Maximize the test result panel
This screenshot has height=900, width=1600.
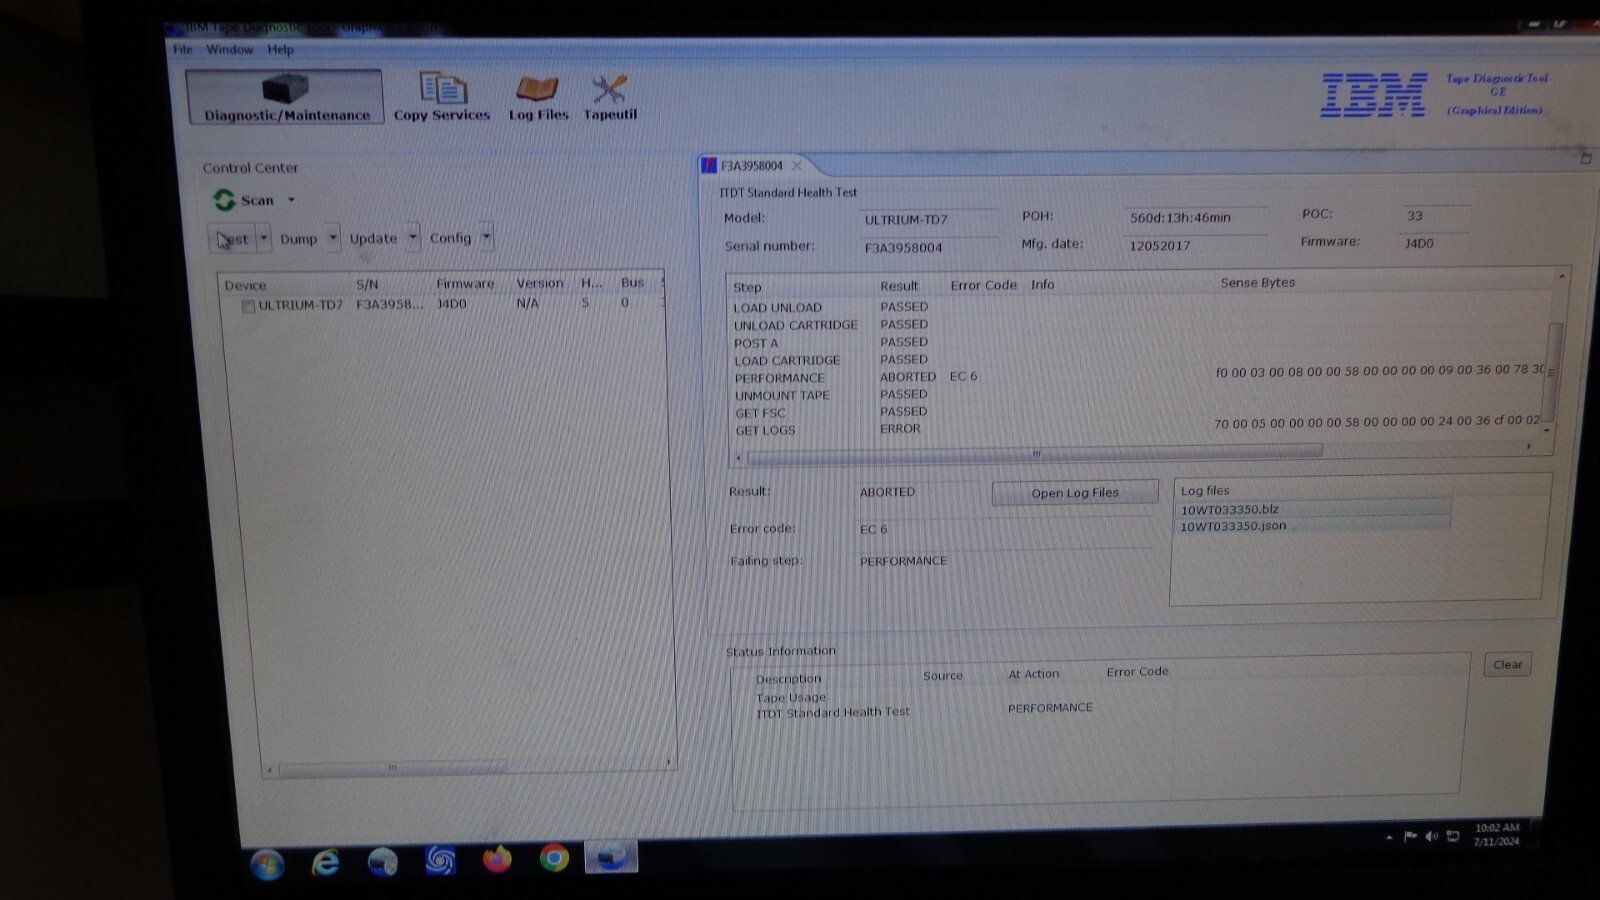coord(1585,158)
